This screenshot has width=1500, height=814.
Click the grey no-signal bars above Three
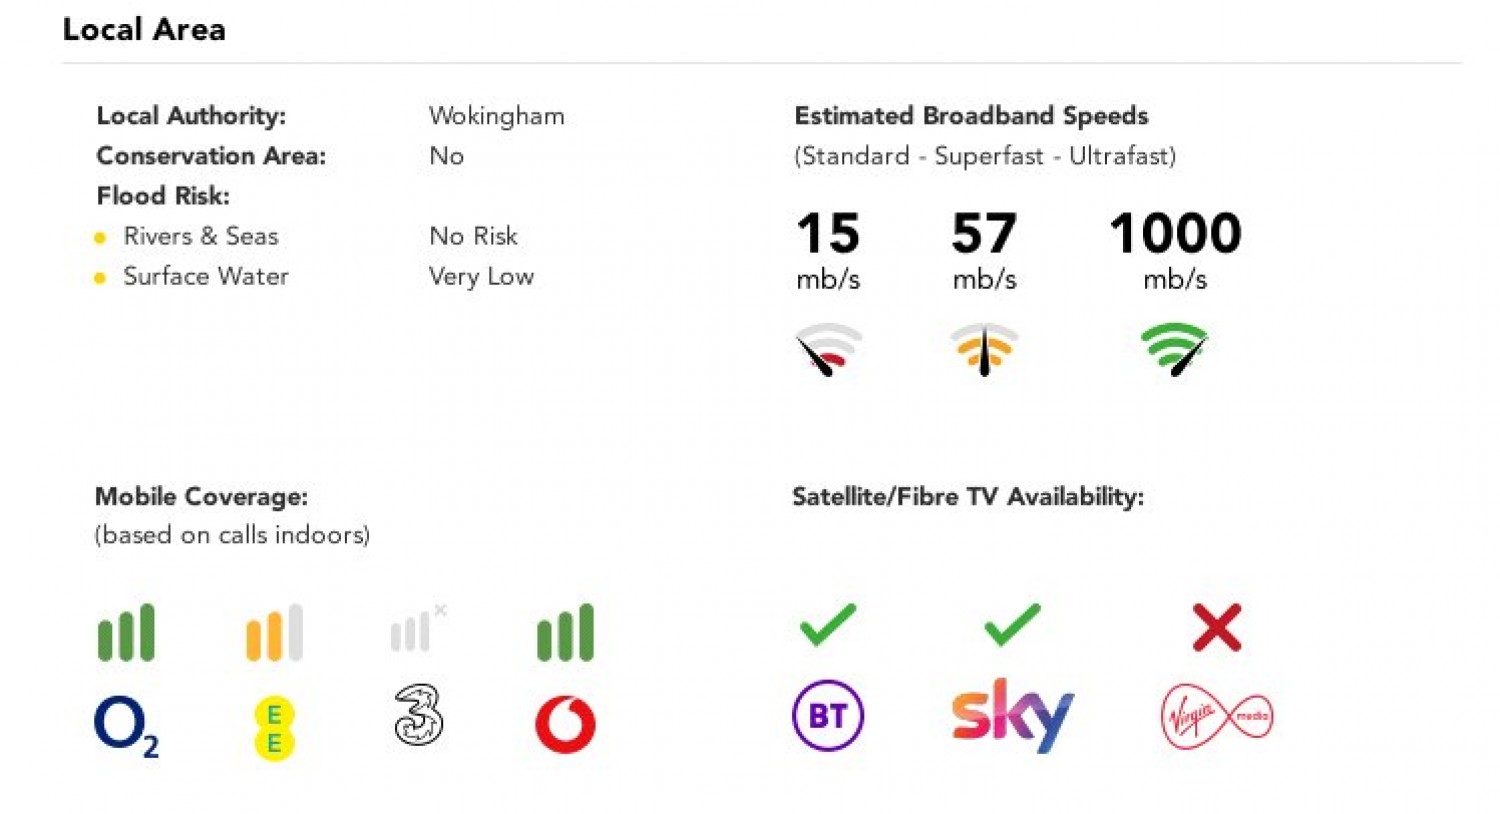point(418,628)
